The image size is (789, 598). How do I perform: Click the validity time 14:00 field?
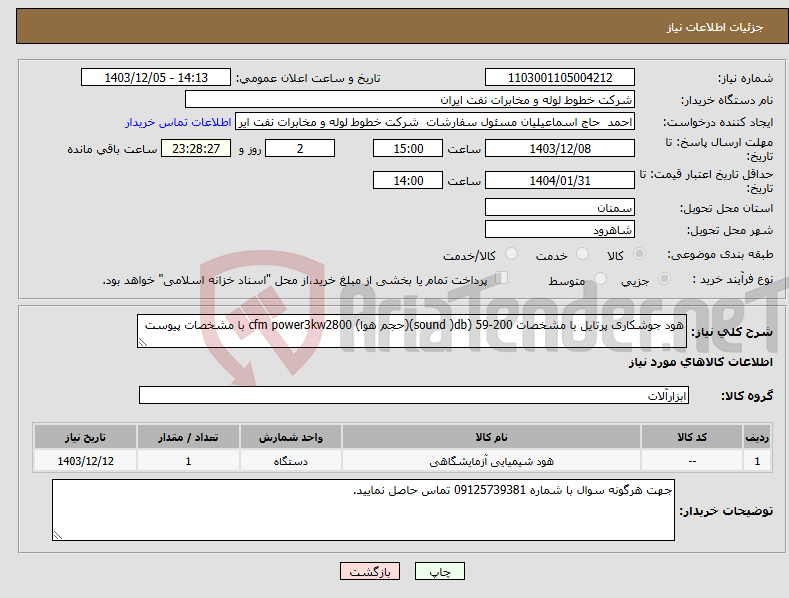(x=408, y=180)
